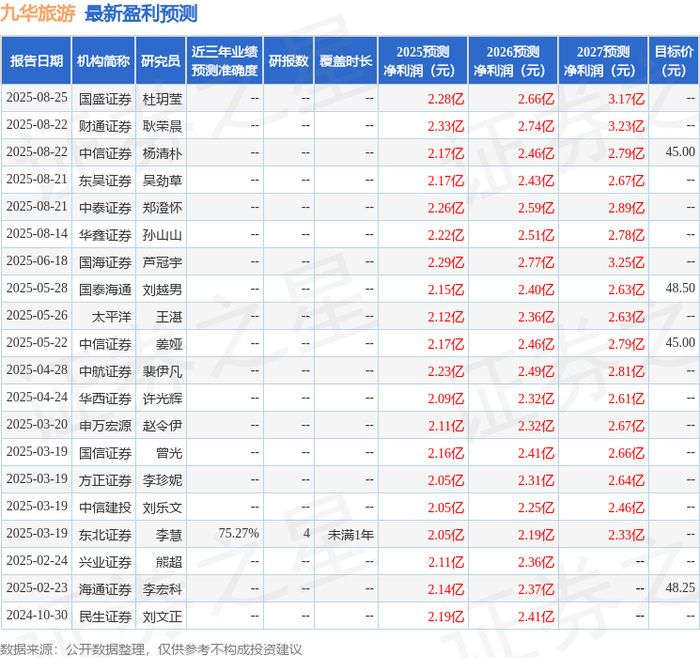This screenshot has width=700, height=658.
Task: Click the 2.74亿 2026 profit forecast
Action: (x=536, y=126)
